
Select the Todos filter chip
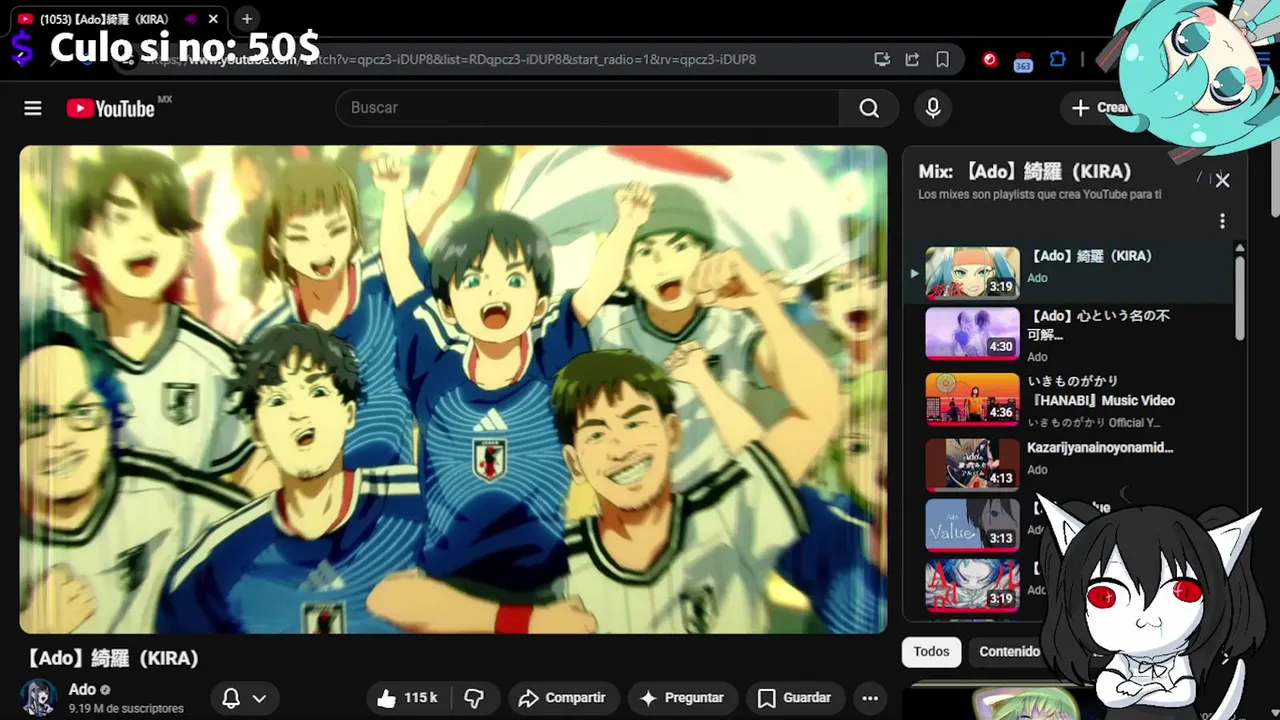[x=931, y=651]
